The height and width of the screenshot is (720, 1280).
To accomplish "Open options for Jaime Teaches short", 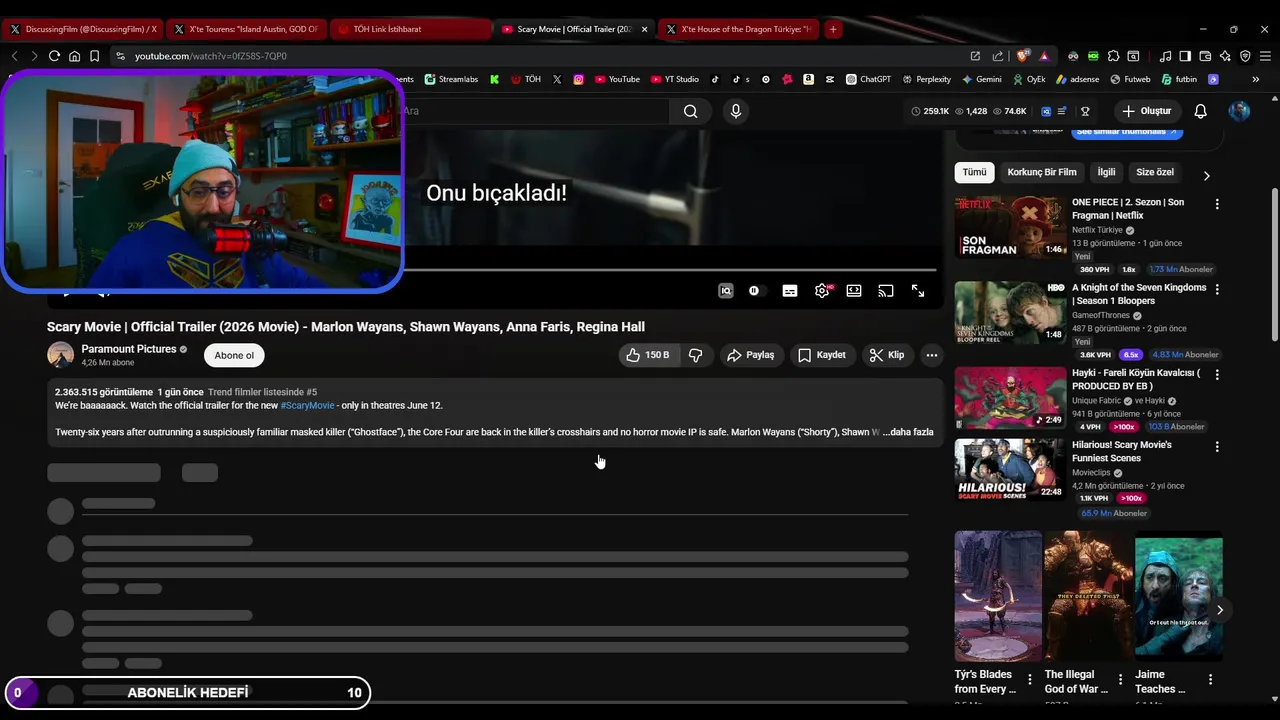I will pos(1210,680).
